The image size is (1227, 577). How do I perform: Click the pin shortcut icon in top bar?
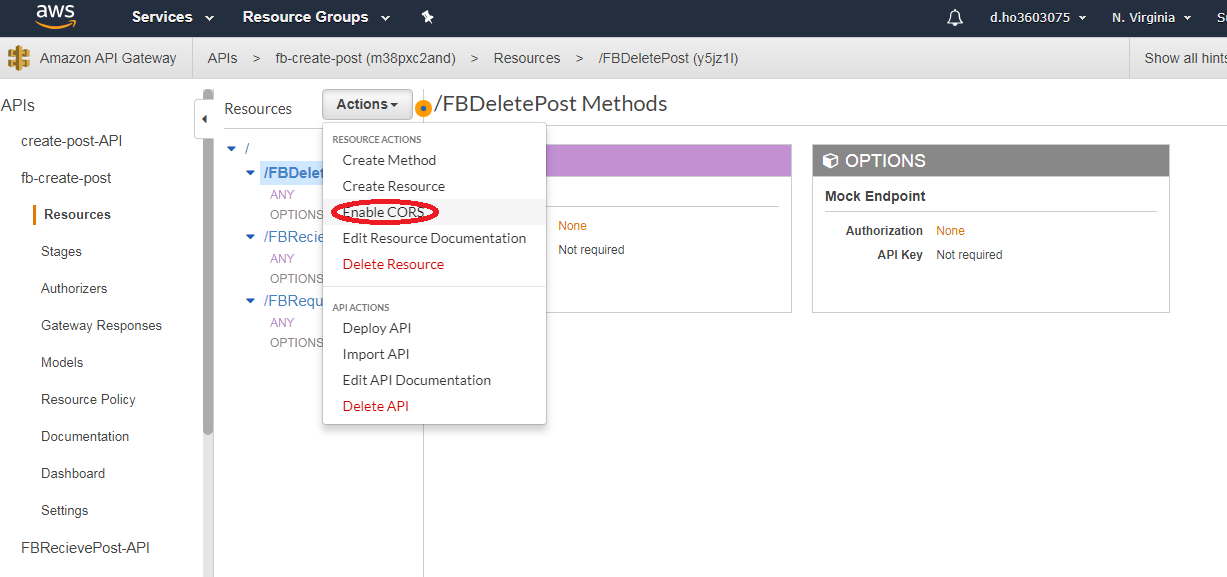click(428, 17)
